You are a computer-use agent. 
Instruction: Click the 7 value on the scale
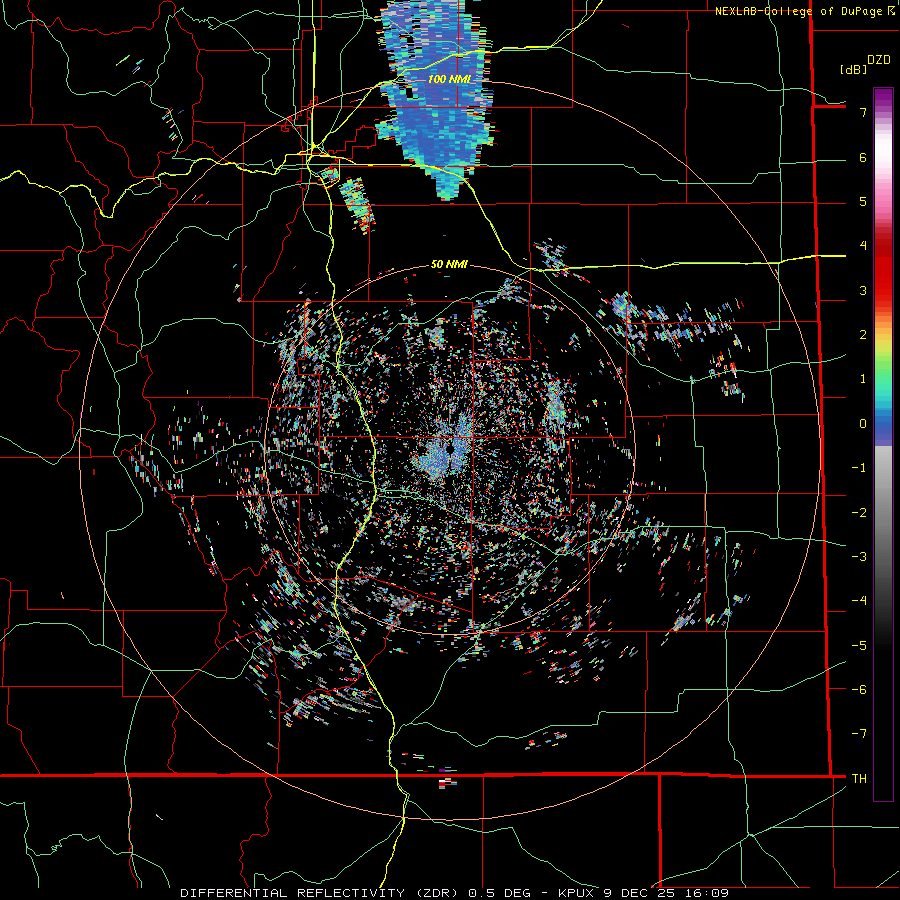tap(863, 112)
